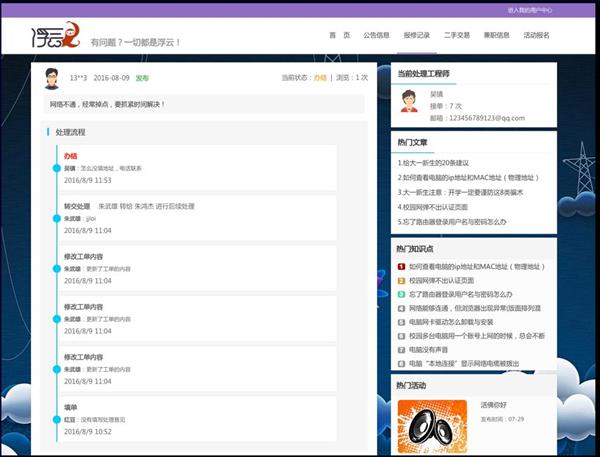
Task: Open knowledge item 网络能够连通 about browser layout
Action: click(475, 308)
